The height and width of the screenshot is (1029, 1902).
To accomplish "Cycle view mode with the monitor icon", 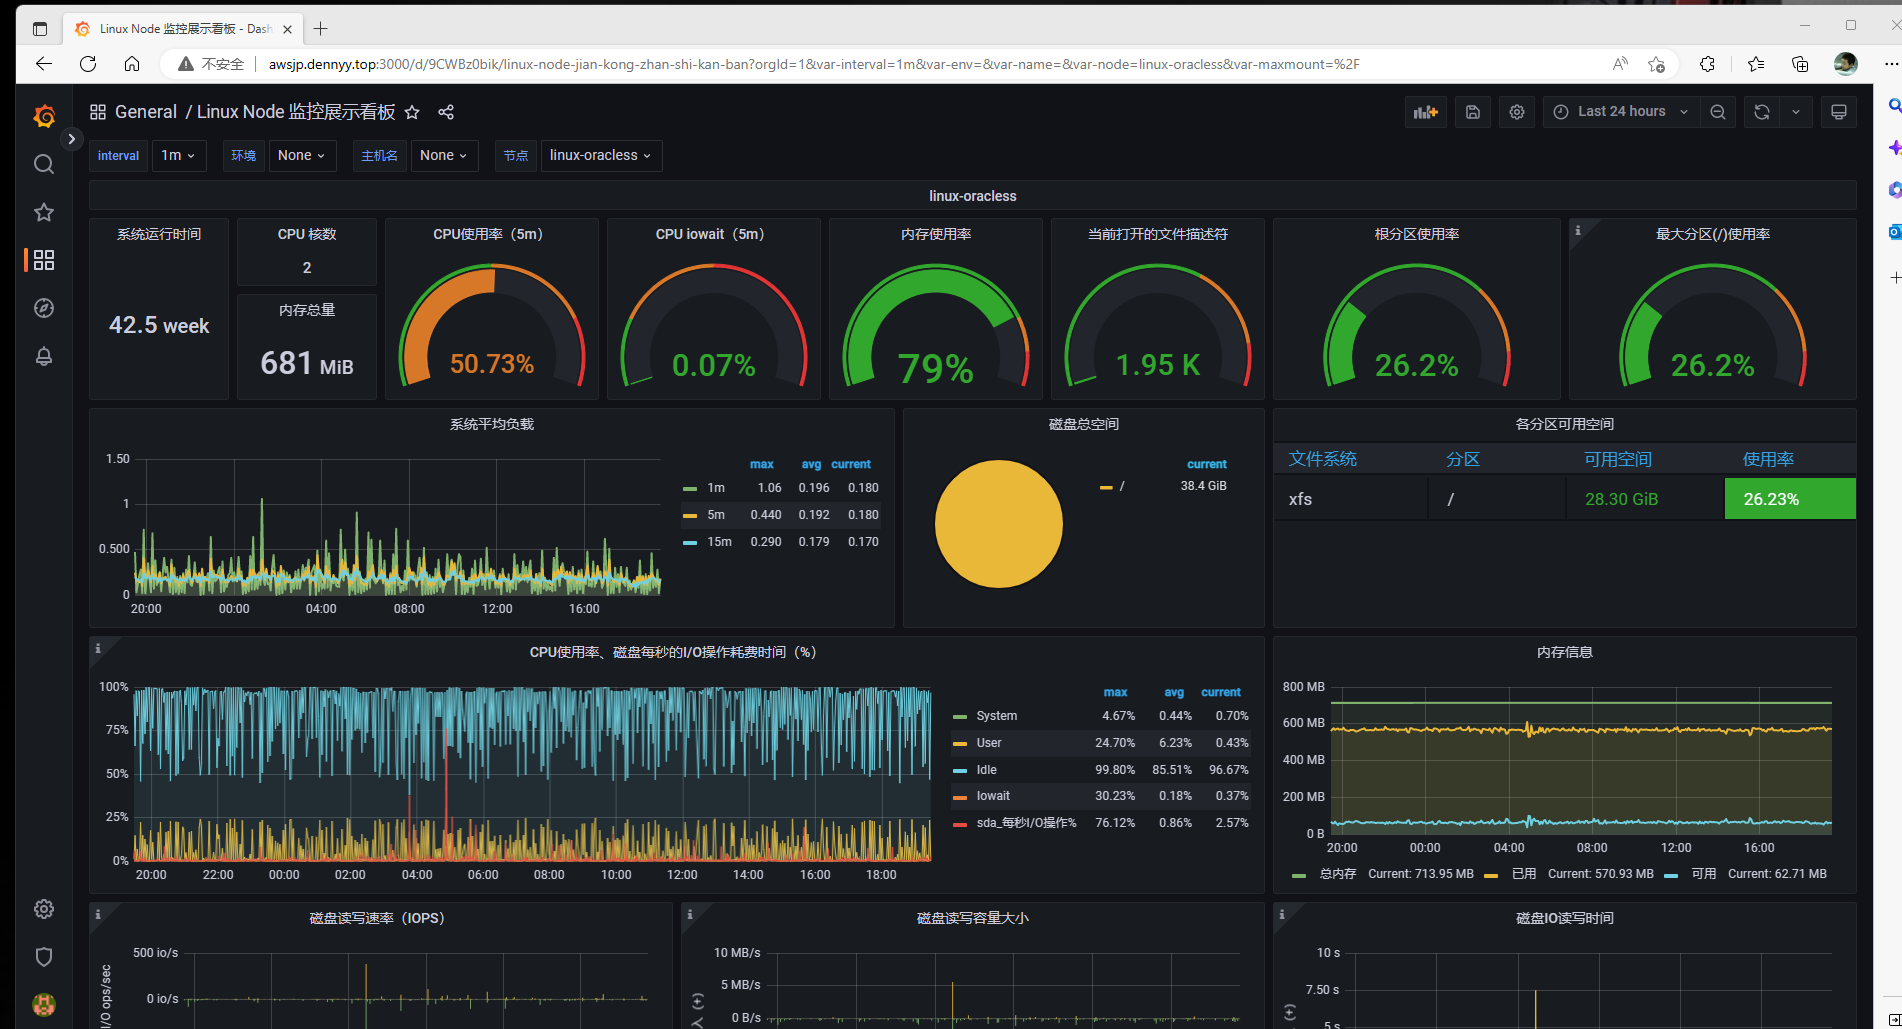I will [1839, 112].
